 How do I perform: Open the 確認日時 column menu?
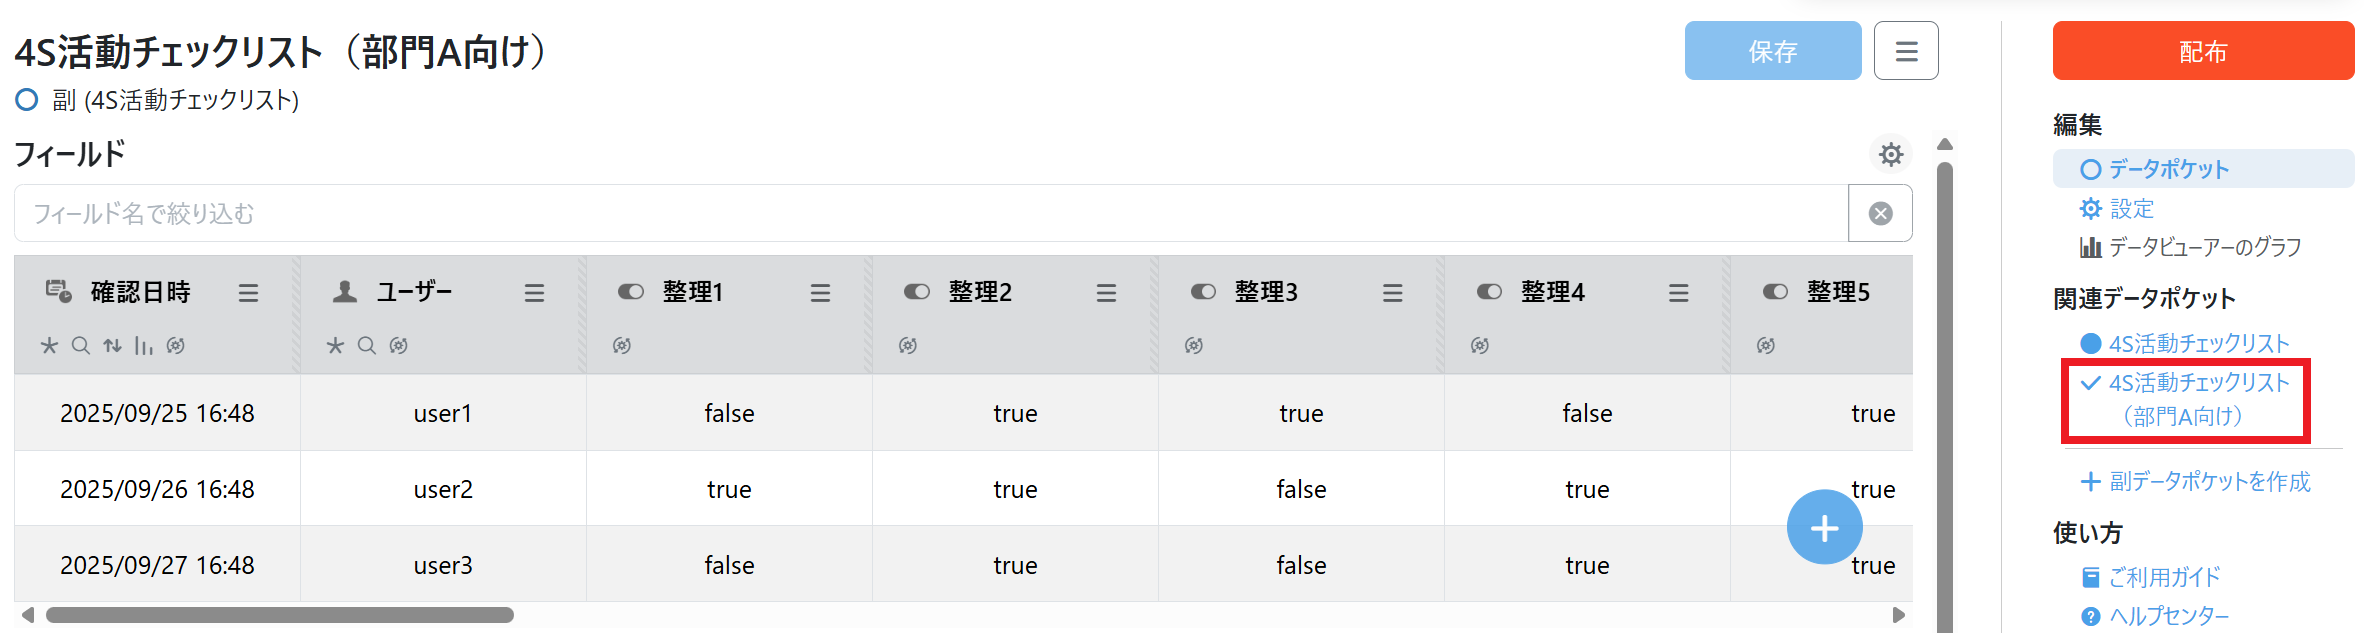pos(248,293)
